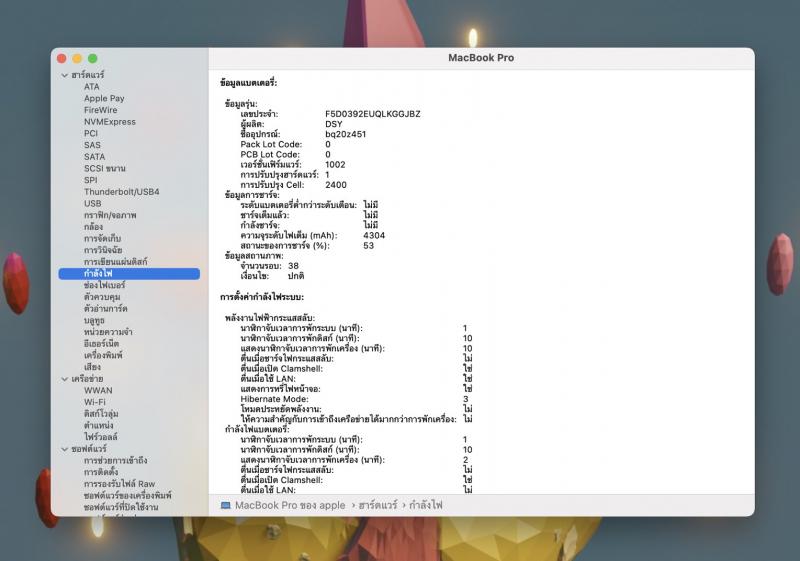Select ซอฟต์แวร์ของเครื่องพิมพ์ (printer software) entry
This screenshot has height=561, width=800.
(x=128, y=496)
